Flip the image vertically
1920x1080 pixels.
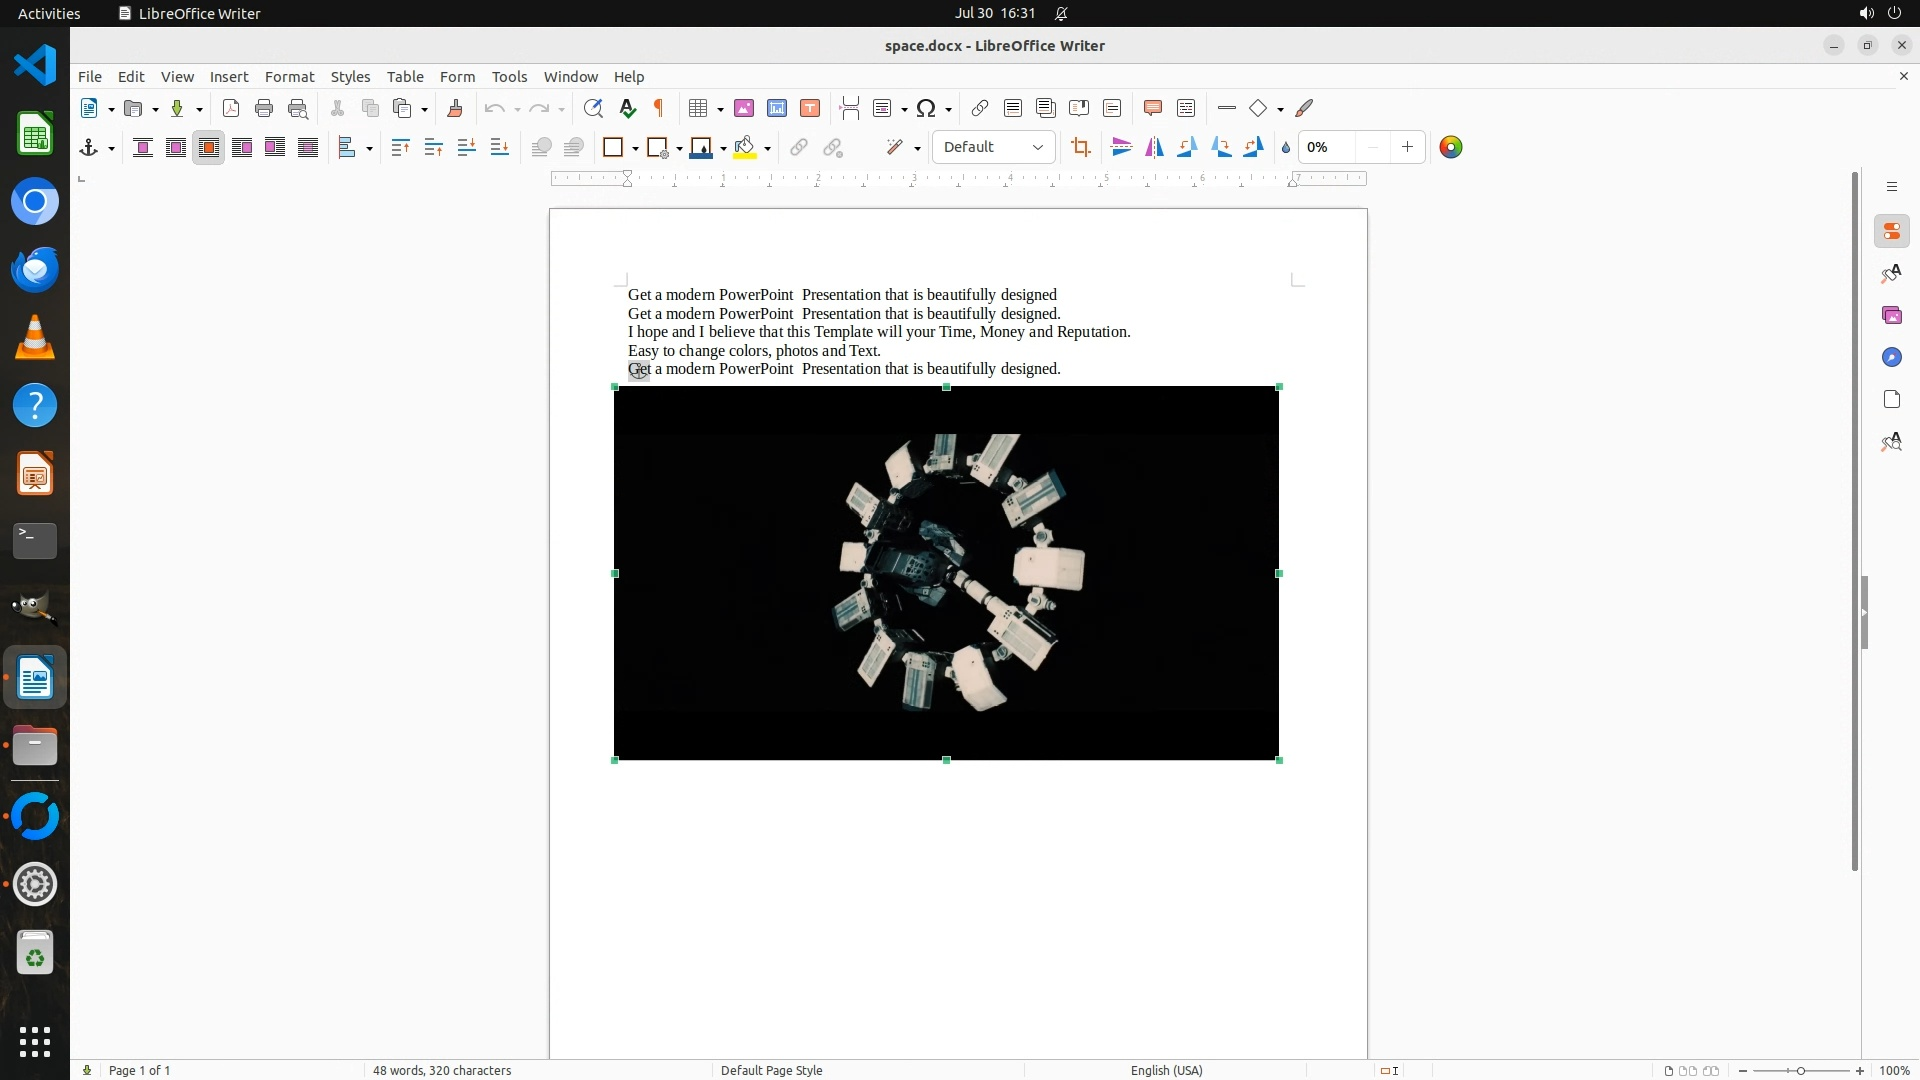(1122, 148)
